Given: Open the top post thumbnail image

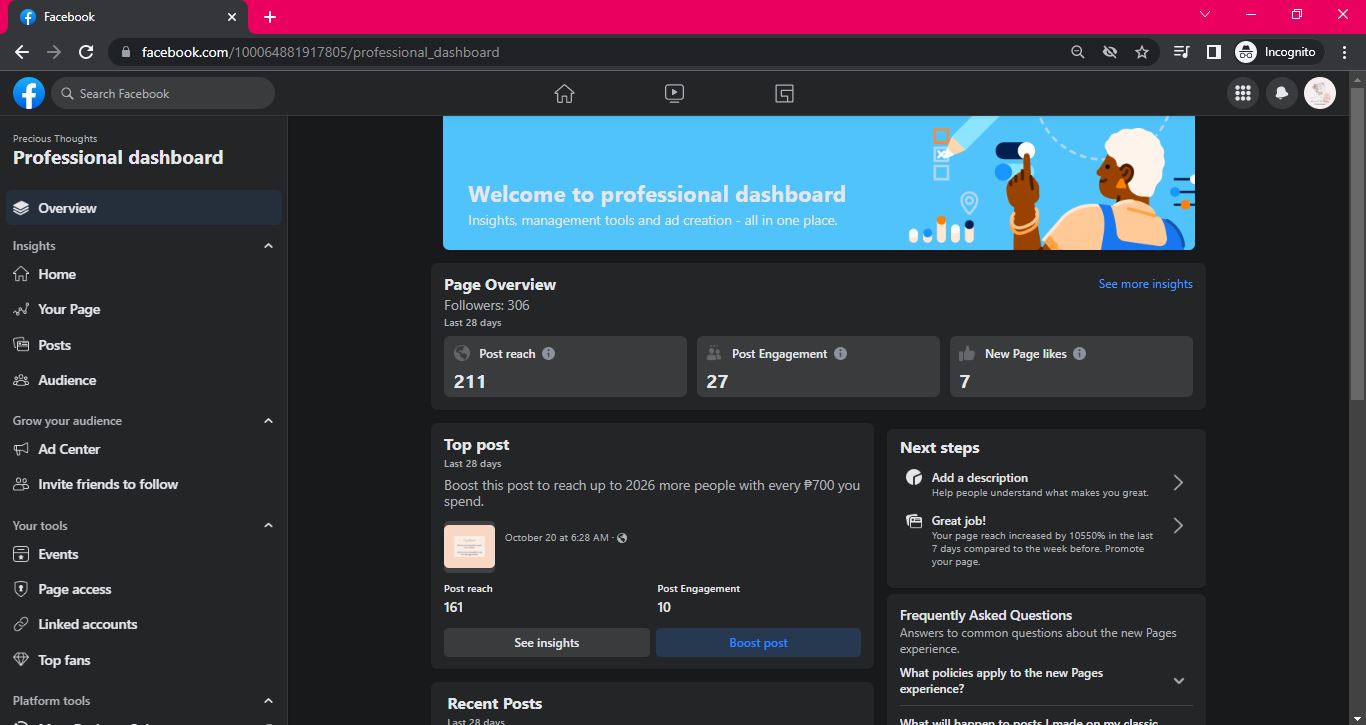Looking at the screenshot, I should (x=469, y=546).
